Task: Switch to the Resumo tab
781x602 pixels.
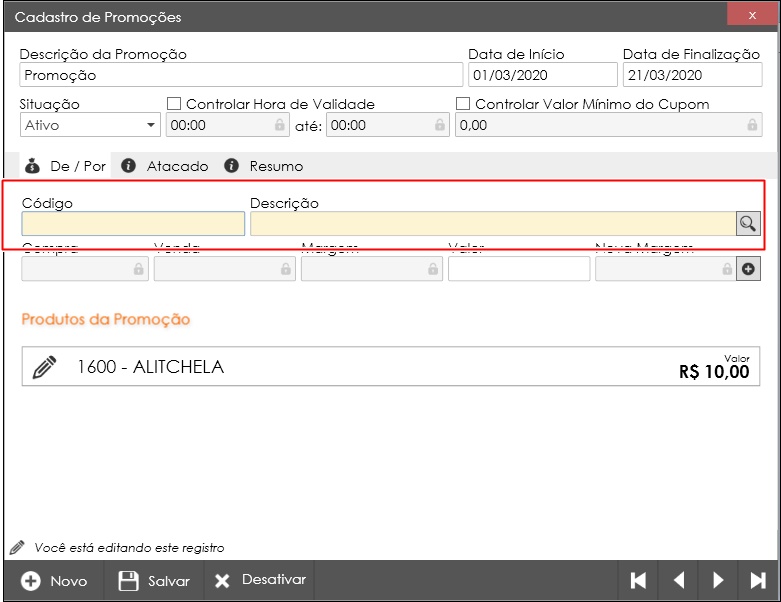Action: tap(264, 166)
